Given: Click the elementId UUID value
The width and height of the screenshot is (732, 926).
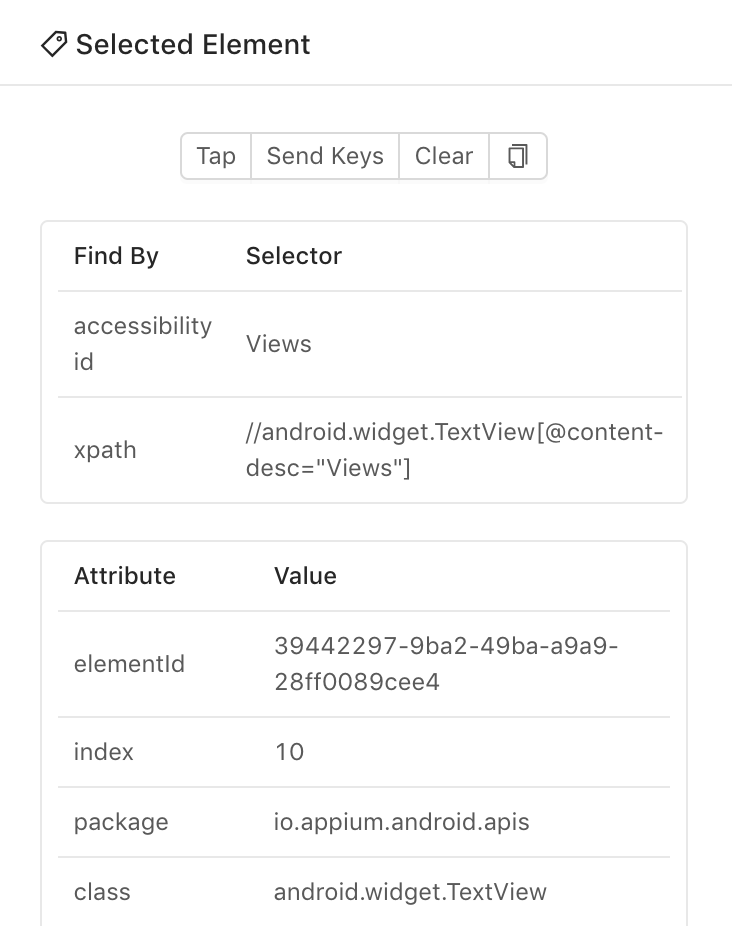Looking at the screenshot, I should 446,664.
